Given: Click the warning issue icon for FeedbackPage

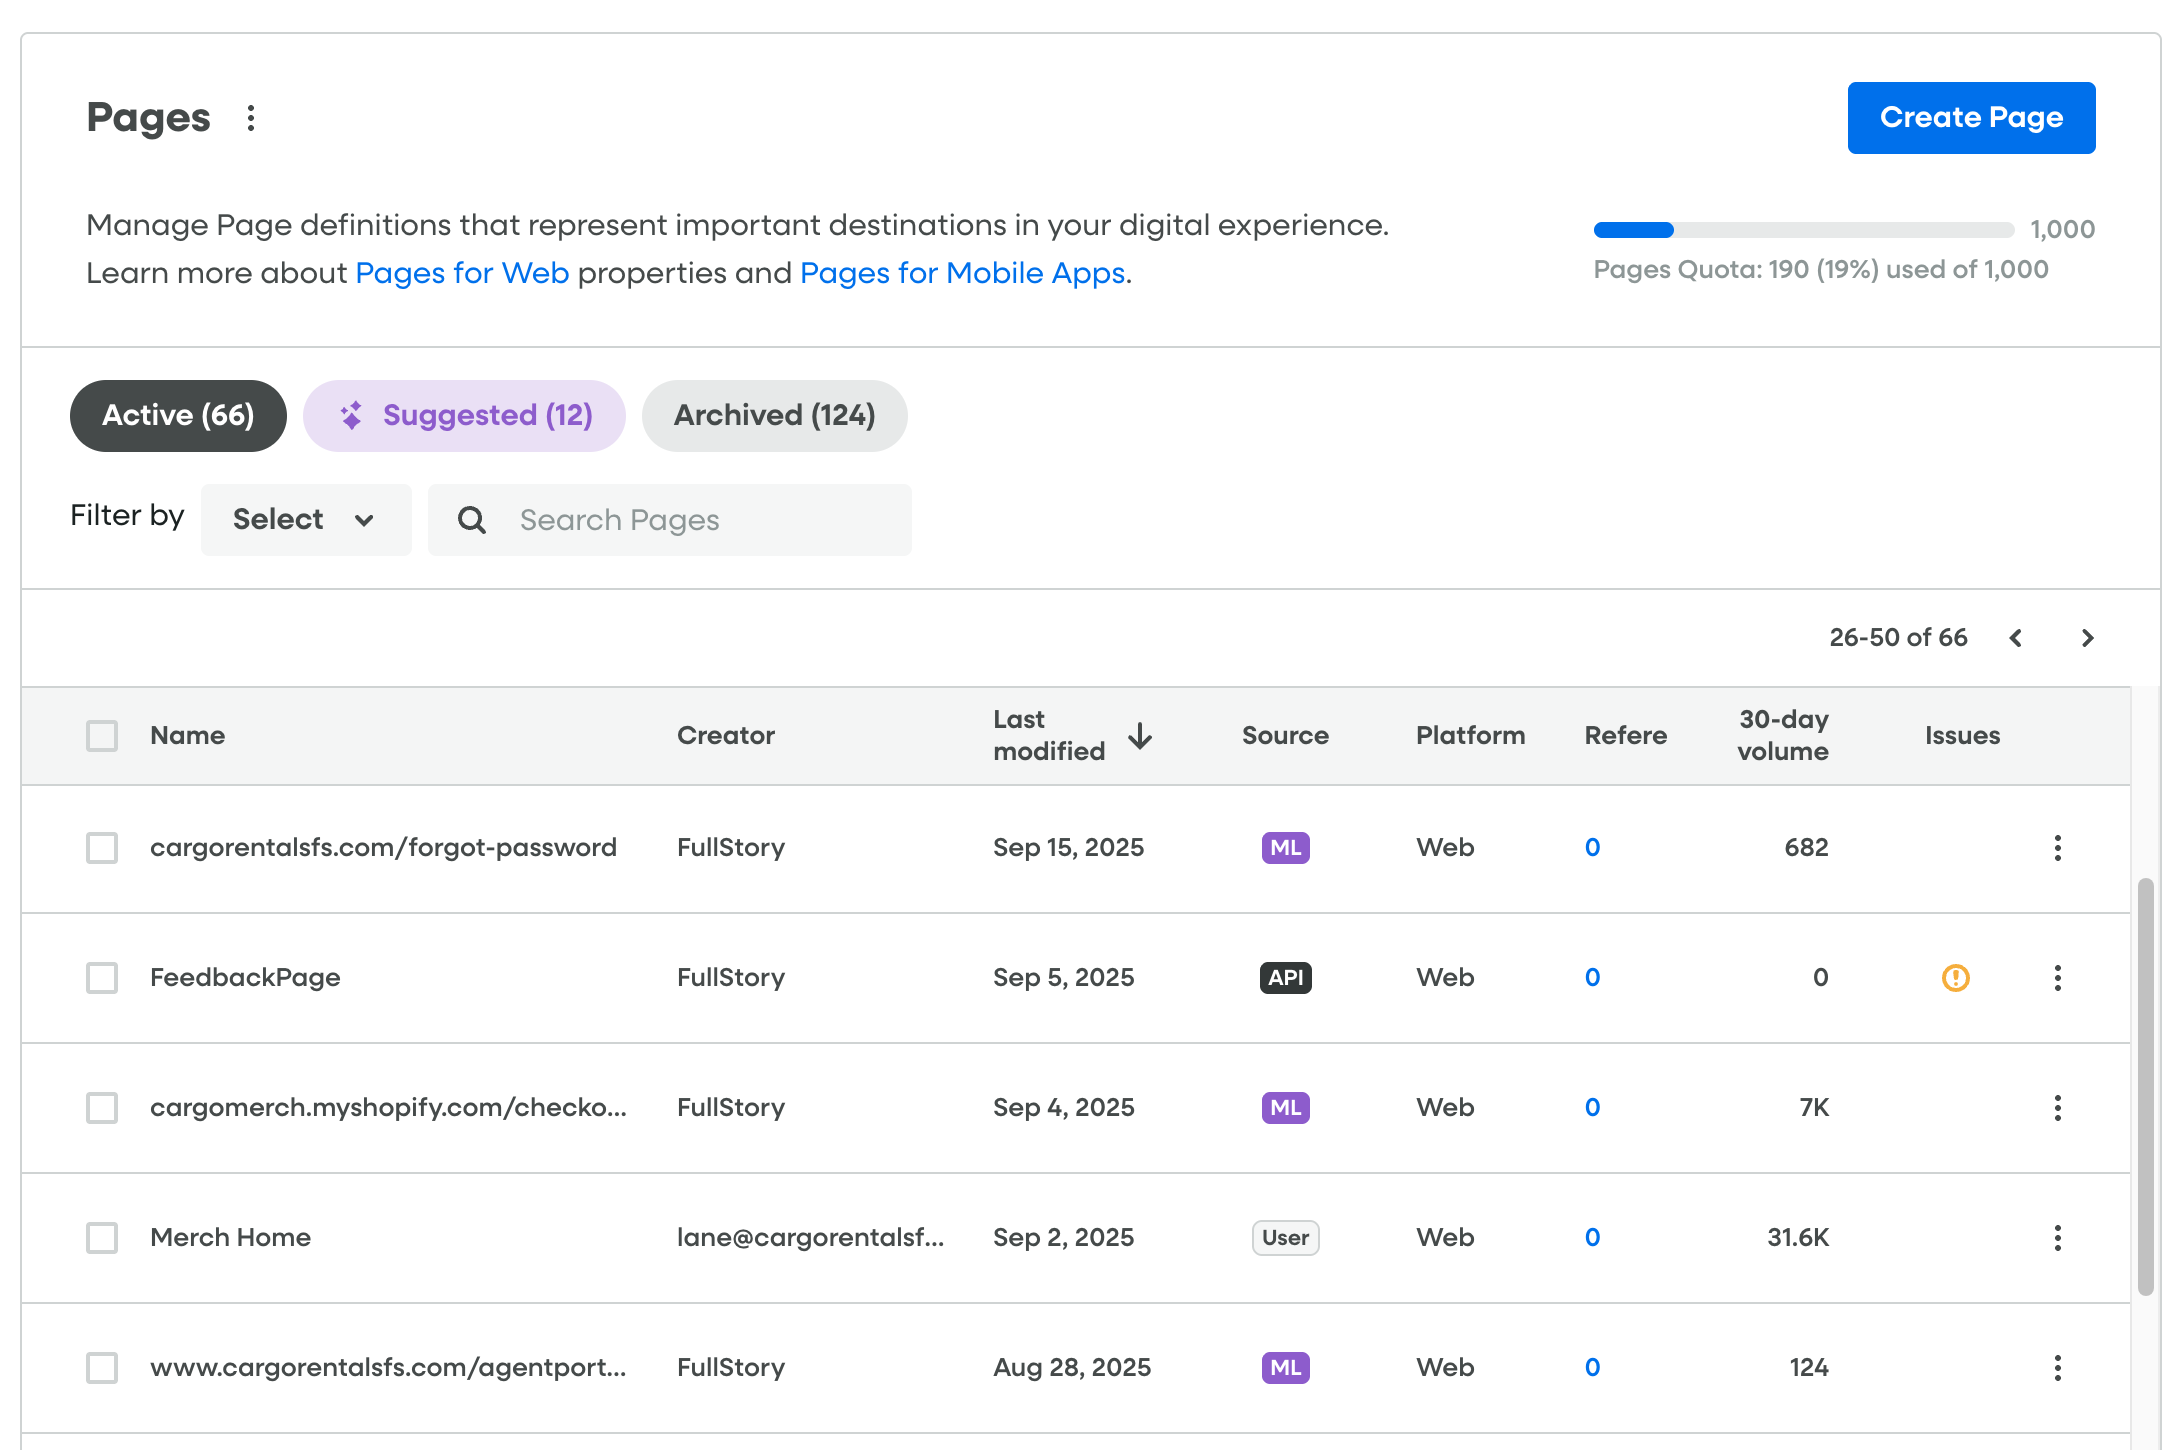Looking at the screenshot, I should coord(1955,977).
